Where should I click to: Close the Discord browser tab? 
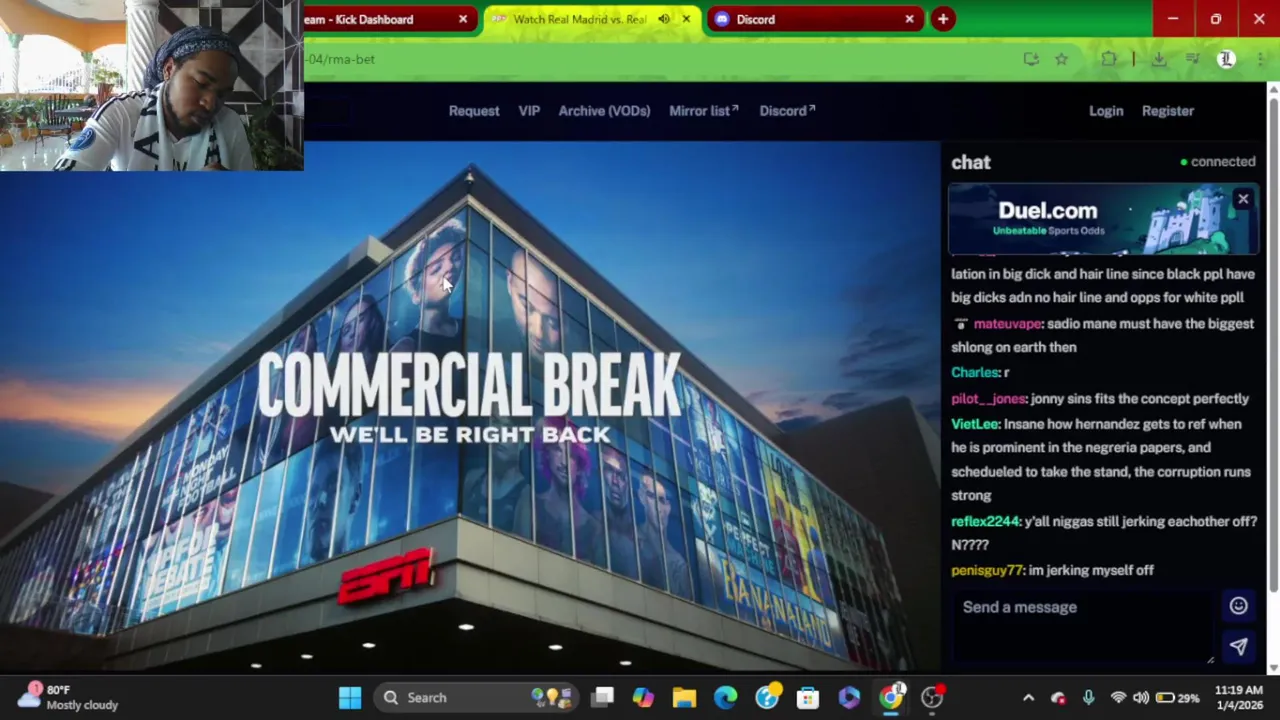coord(909,19)
